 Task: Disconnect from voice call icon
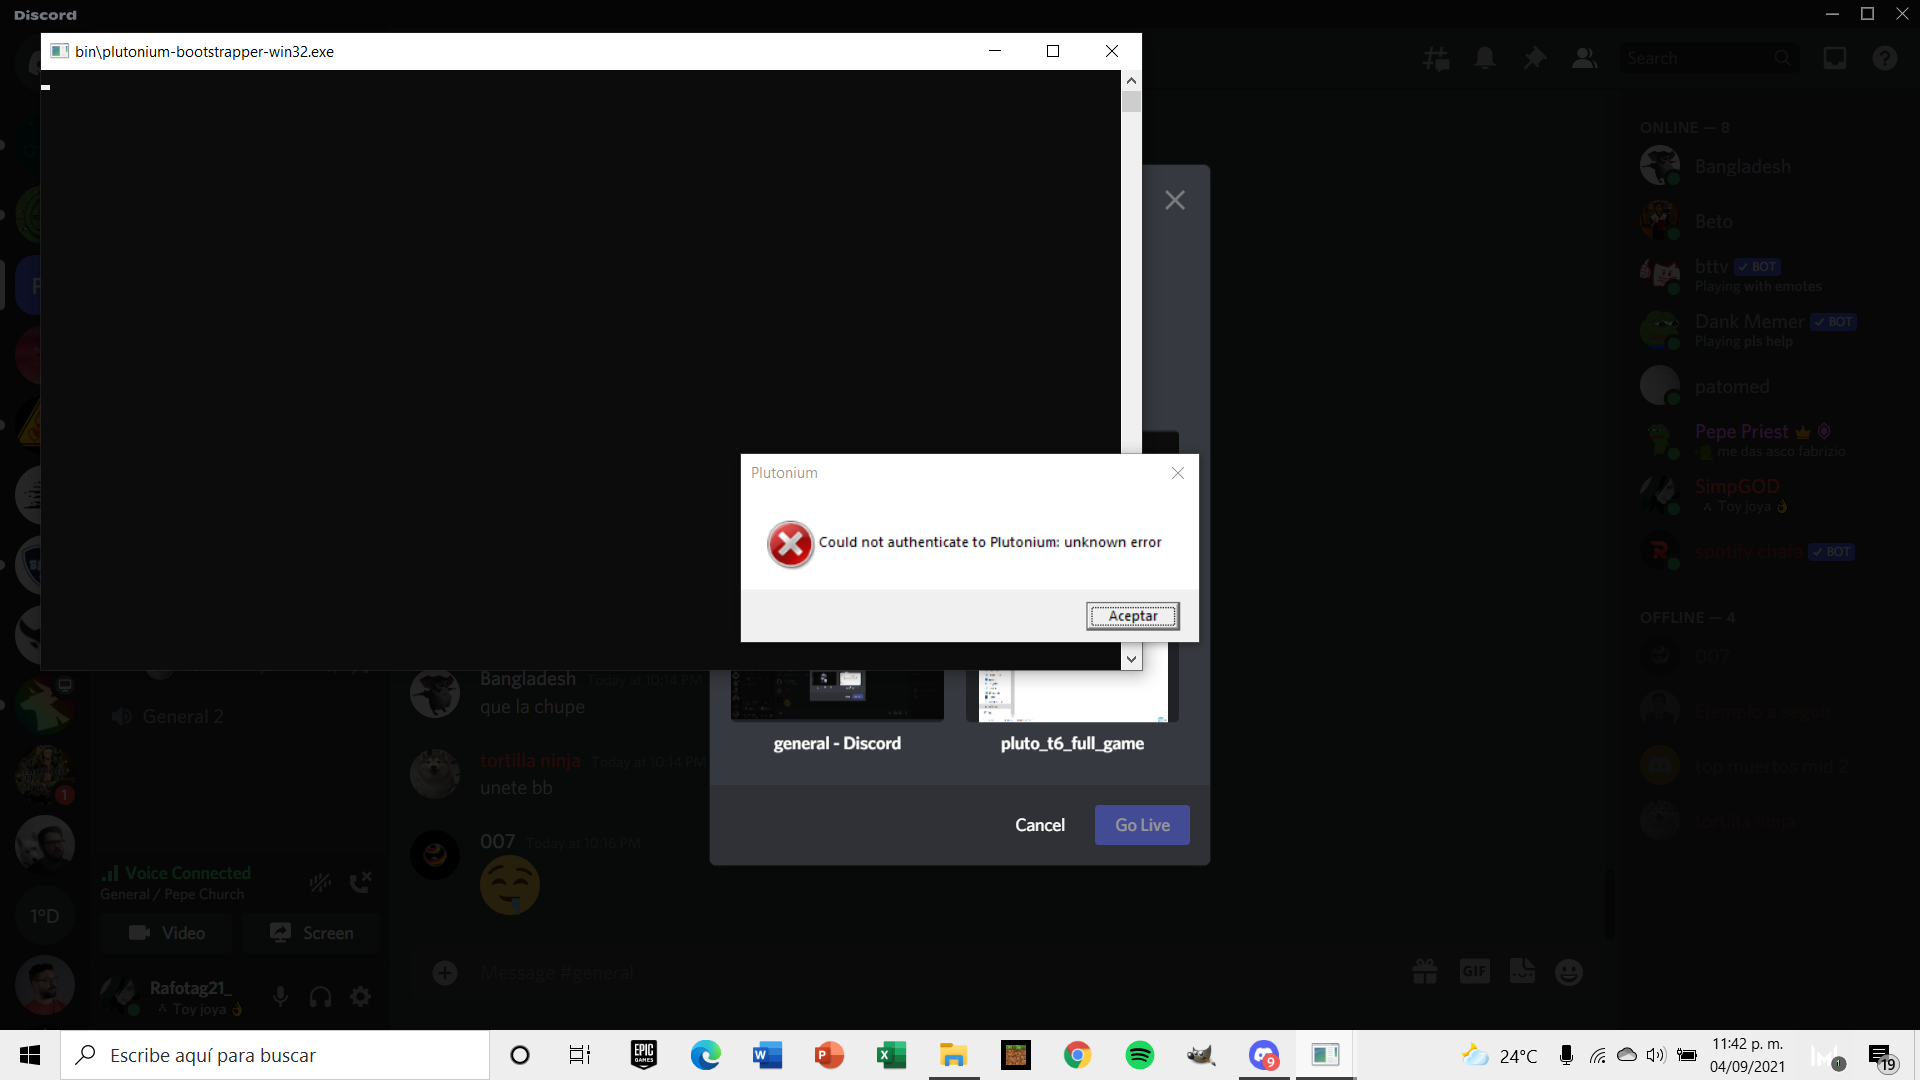click(x=360, y=882)
